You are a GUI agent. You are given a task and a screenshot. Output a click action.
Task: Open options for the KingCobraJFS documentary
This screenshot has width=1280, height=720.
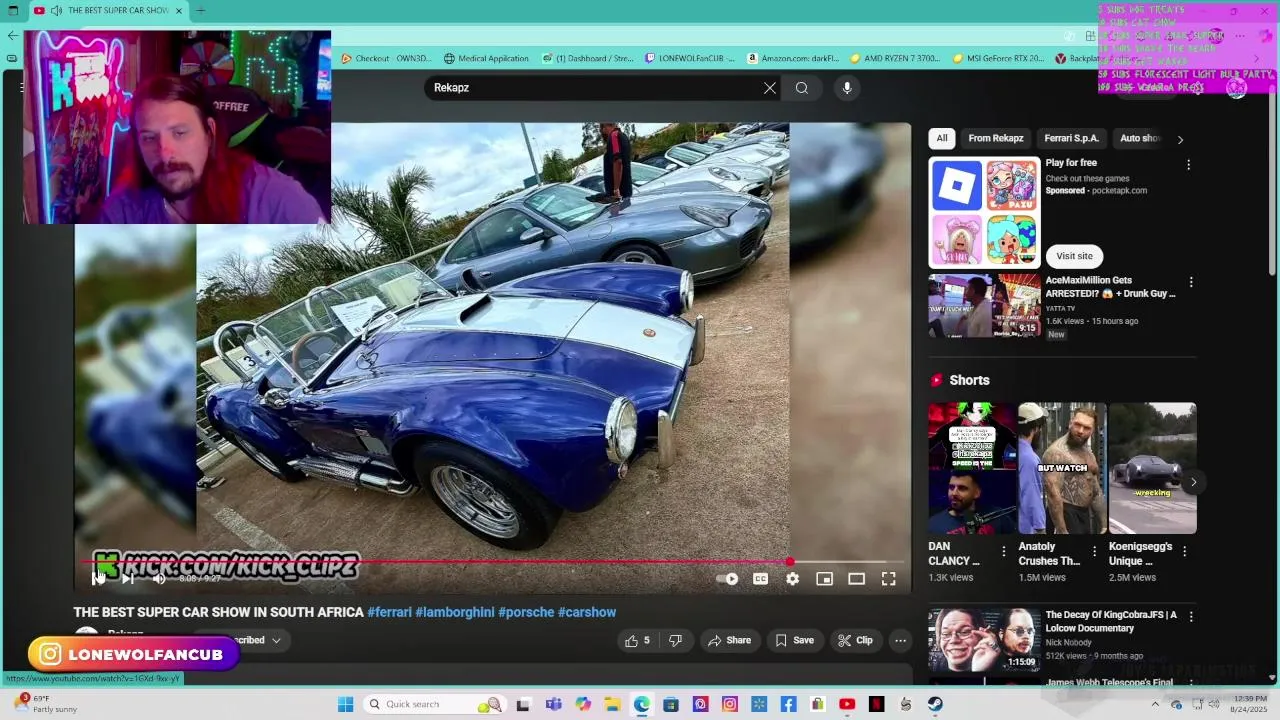coord(1190,617)
